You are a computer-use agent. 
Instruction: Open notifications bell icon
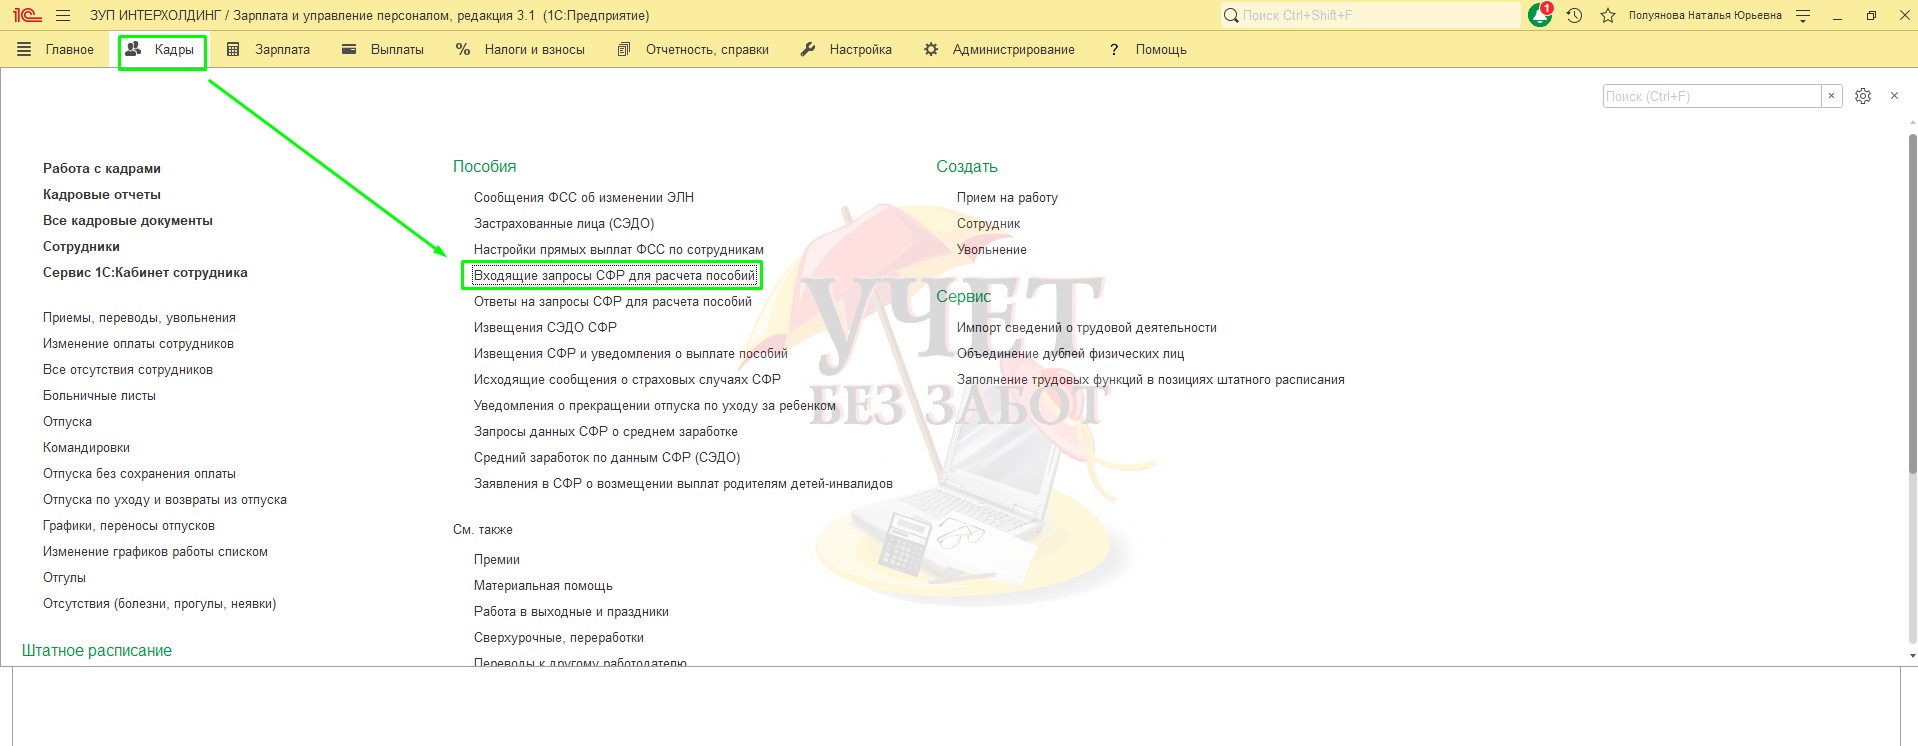[1540, 15]
